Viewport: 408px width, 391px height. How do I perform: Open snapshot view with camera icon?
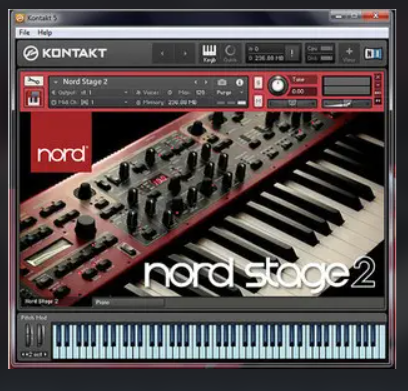(x=222, y=82)
